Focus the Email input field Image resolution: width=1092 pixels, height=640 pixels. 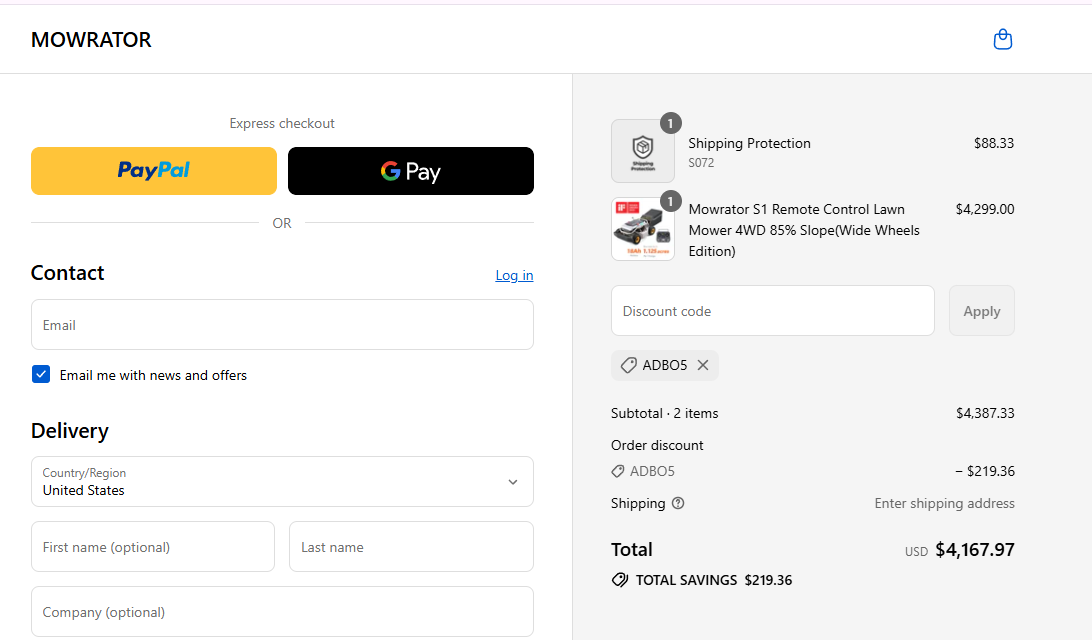click(282, 325)
